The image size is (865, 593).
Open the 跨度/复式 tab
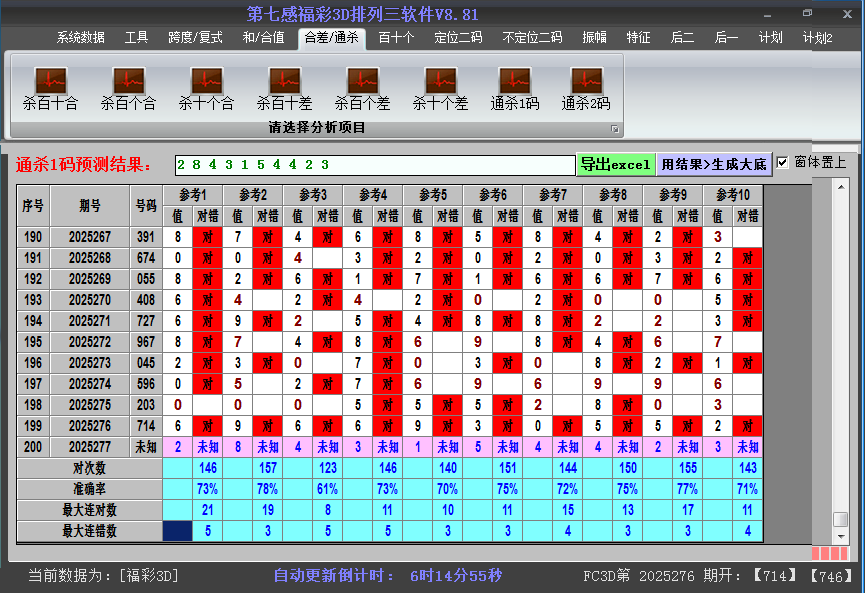tap(195, 38)
